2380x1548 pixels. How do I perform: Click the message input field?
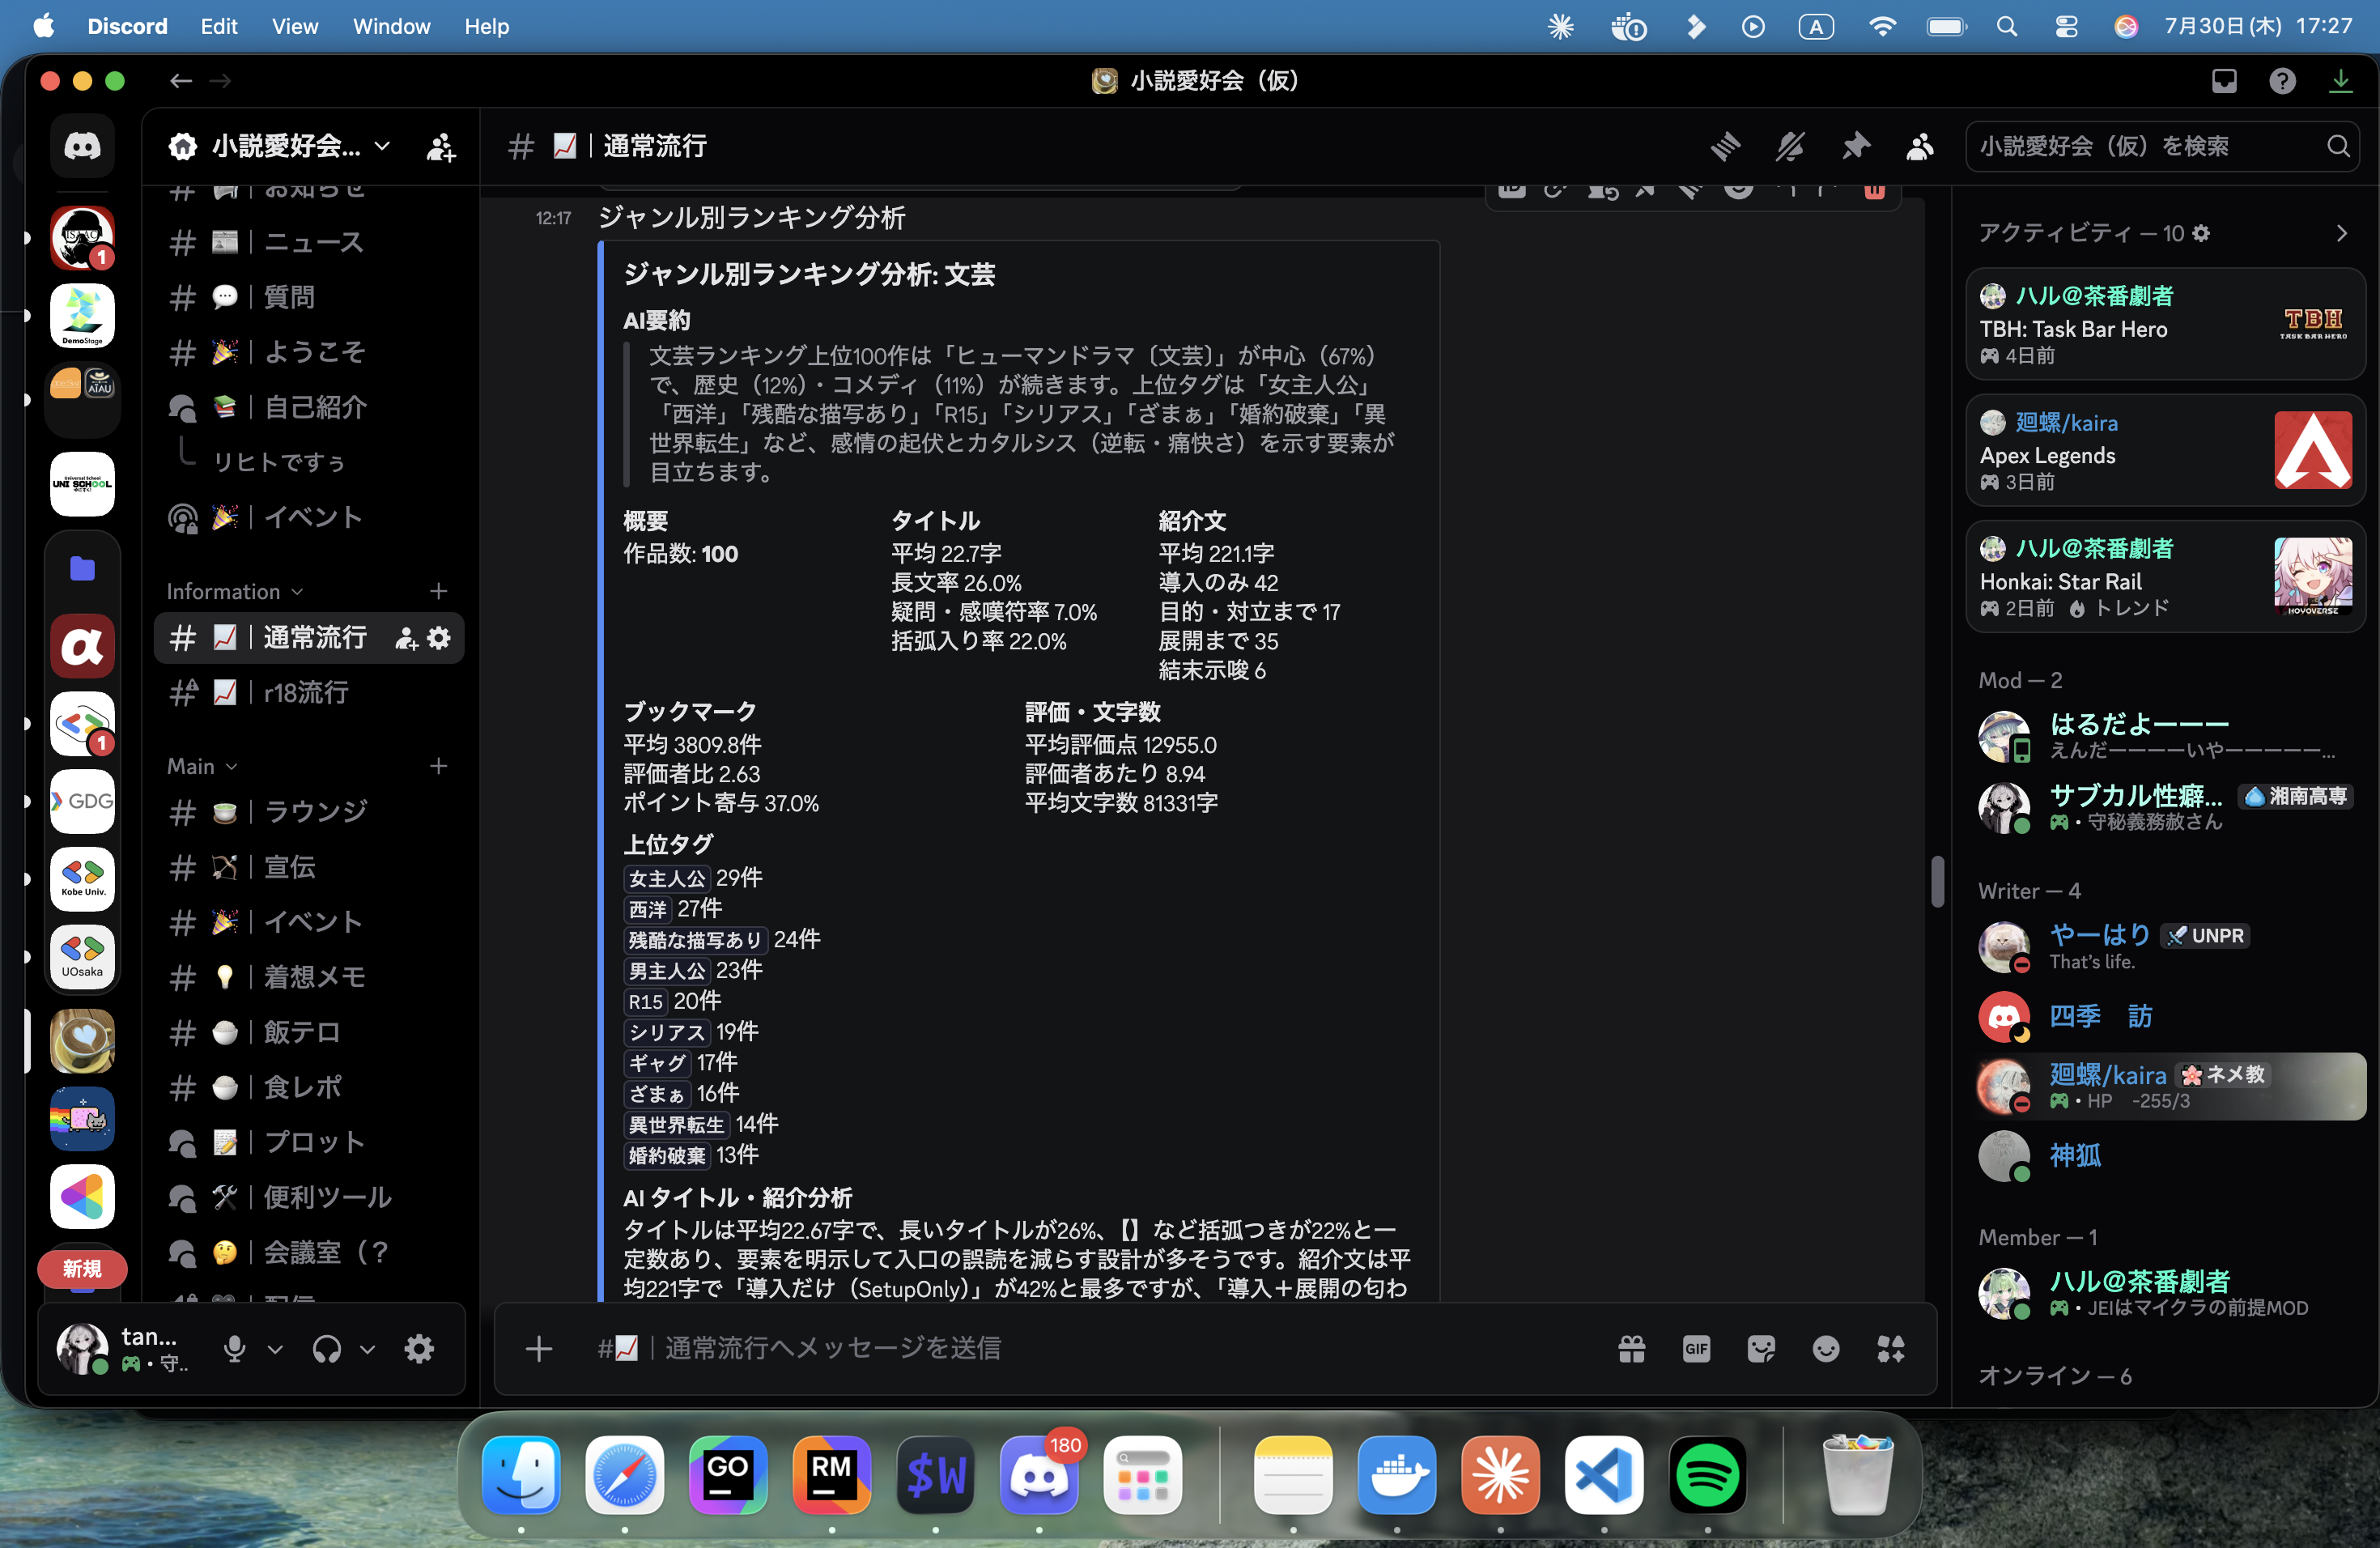1100,1348
